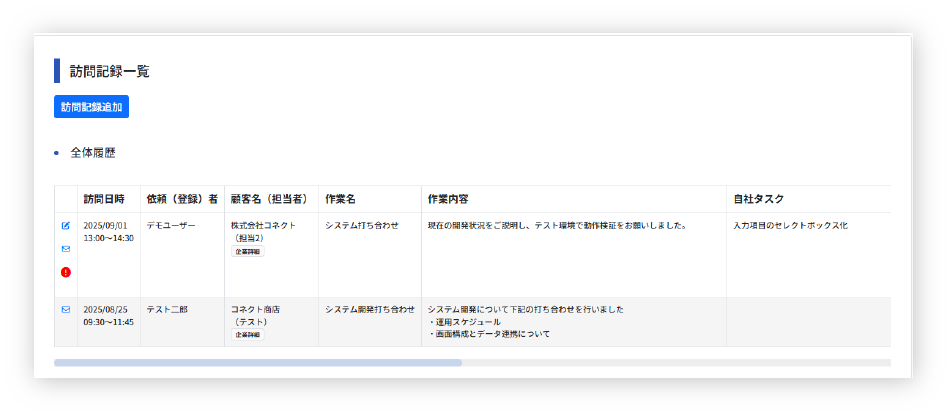Click the 作業内容 column header

[447, 199]
